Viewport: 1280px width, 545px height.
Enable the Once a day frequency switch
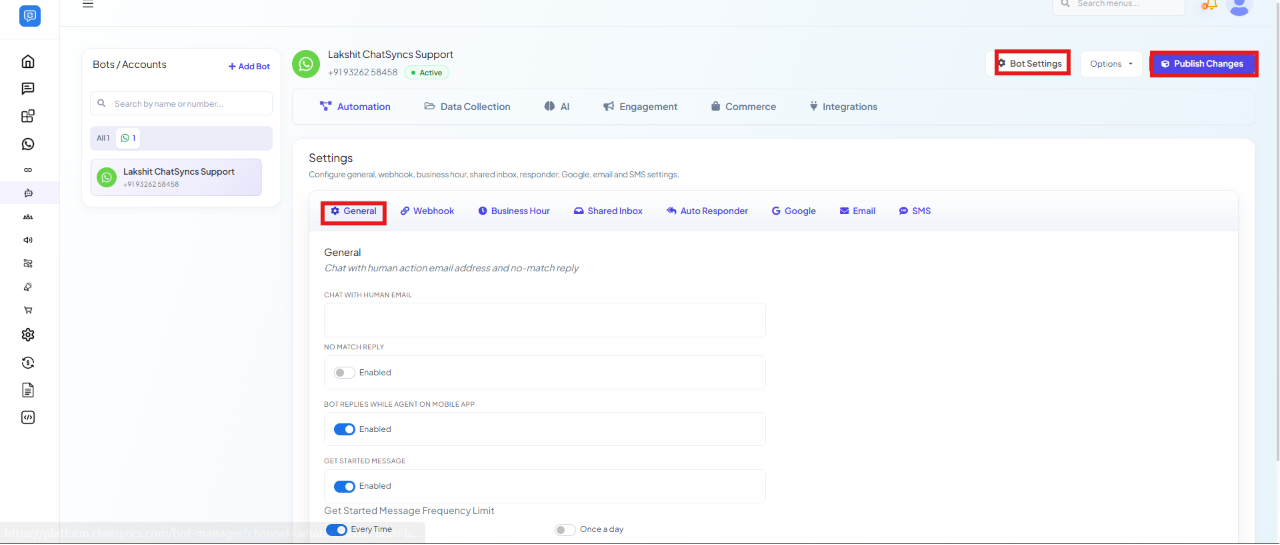pos(566,529)
